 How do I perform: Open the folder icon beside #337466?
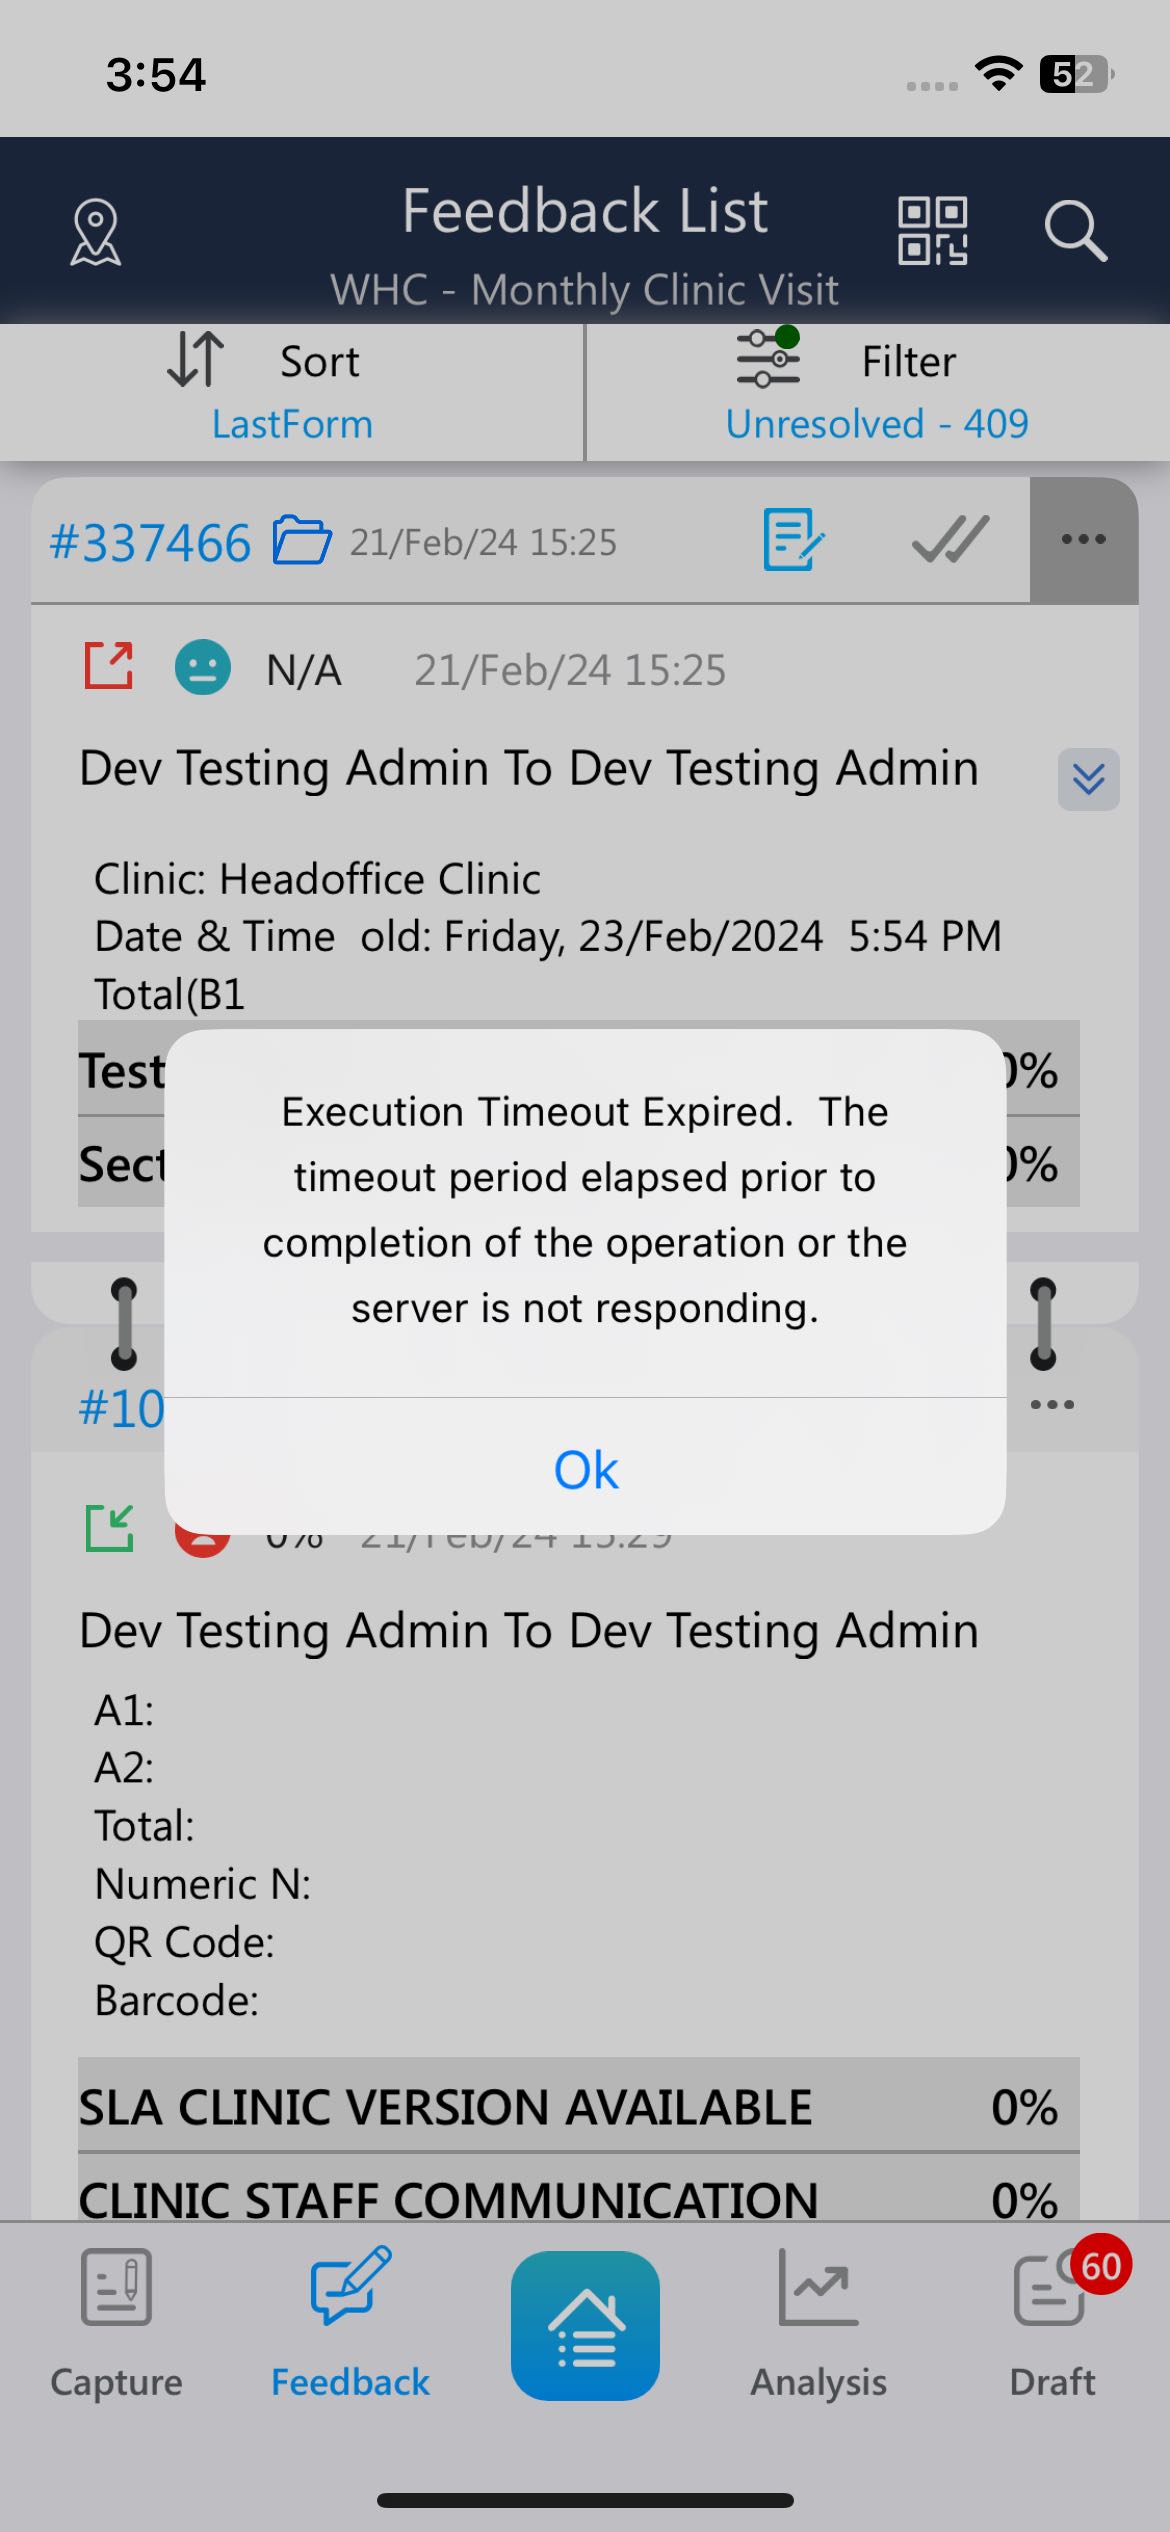pos(301,541)
